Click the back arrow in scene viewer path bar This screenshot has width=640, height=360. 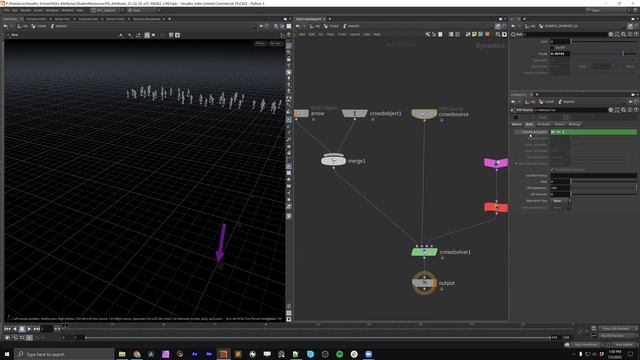click(6, 26)
